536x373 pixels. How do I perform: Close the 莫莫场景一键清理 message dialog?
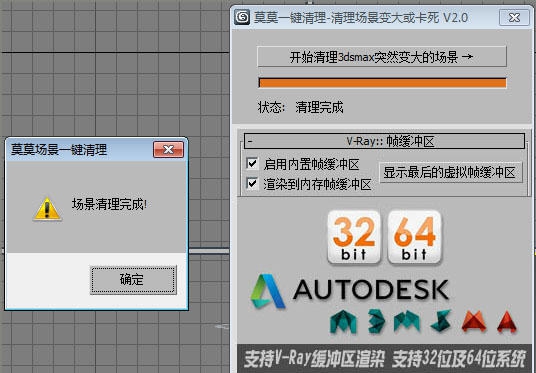tap(168, 149)
